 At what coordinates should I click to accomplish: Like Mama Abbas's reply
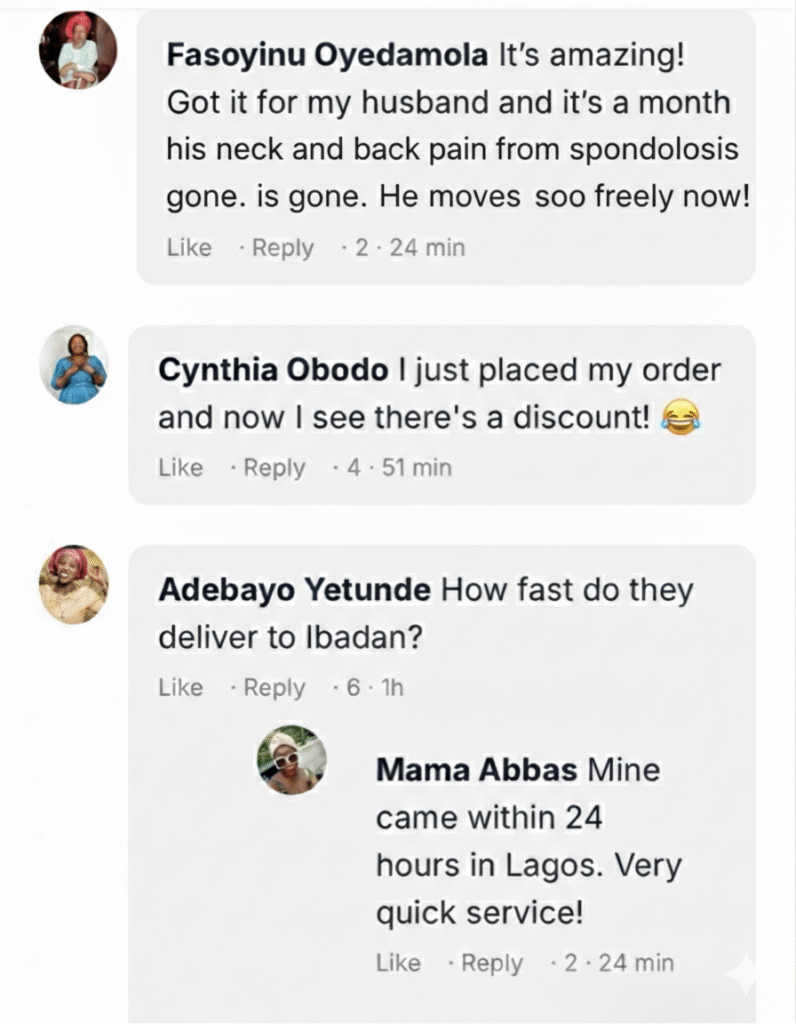click(x=398, y=963)
